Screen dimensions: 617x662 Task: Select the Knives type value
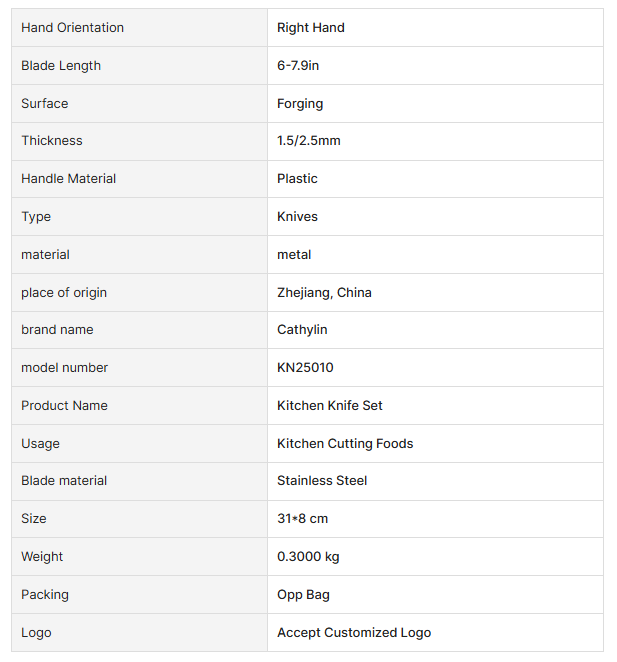click(297, 217)
